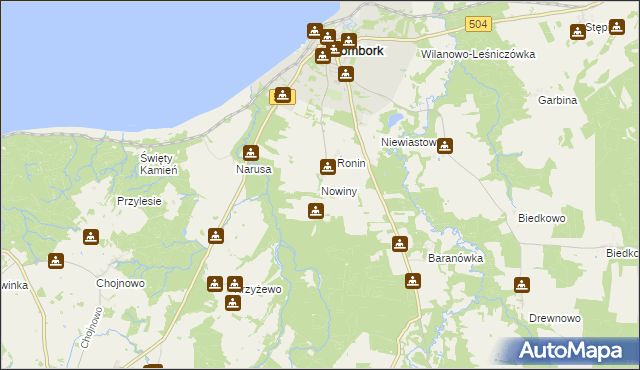Select the Chojnowo village label
The image size is (640, 370).
(120, 283)
